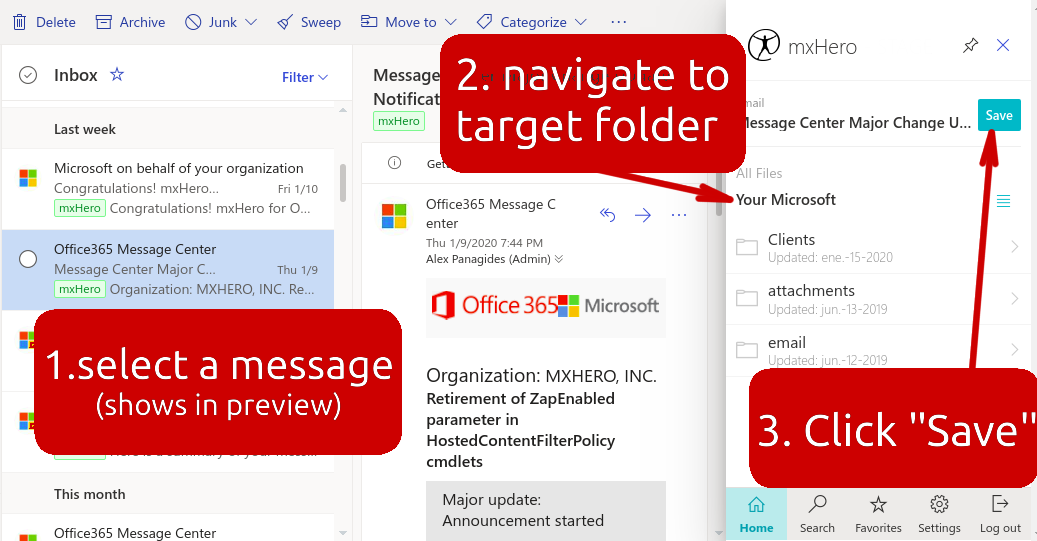Click the info icon in reading pane banner
Viewport: 1037px width, 541px height.
pyautogui.click(x=394, y=163)
